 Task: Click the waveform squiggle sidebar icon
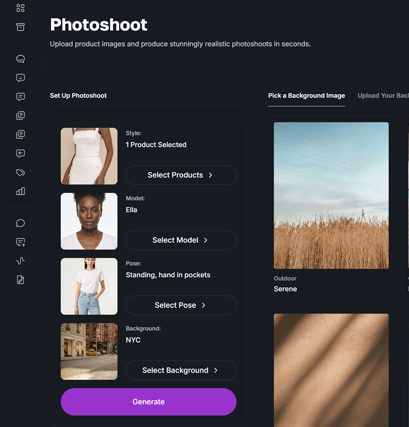pos(20,261)
